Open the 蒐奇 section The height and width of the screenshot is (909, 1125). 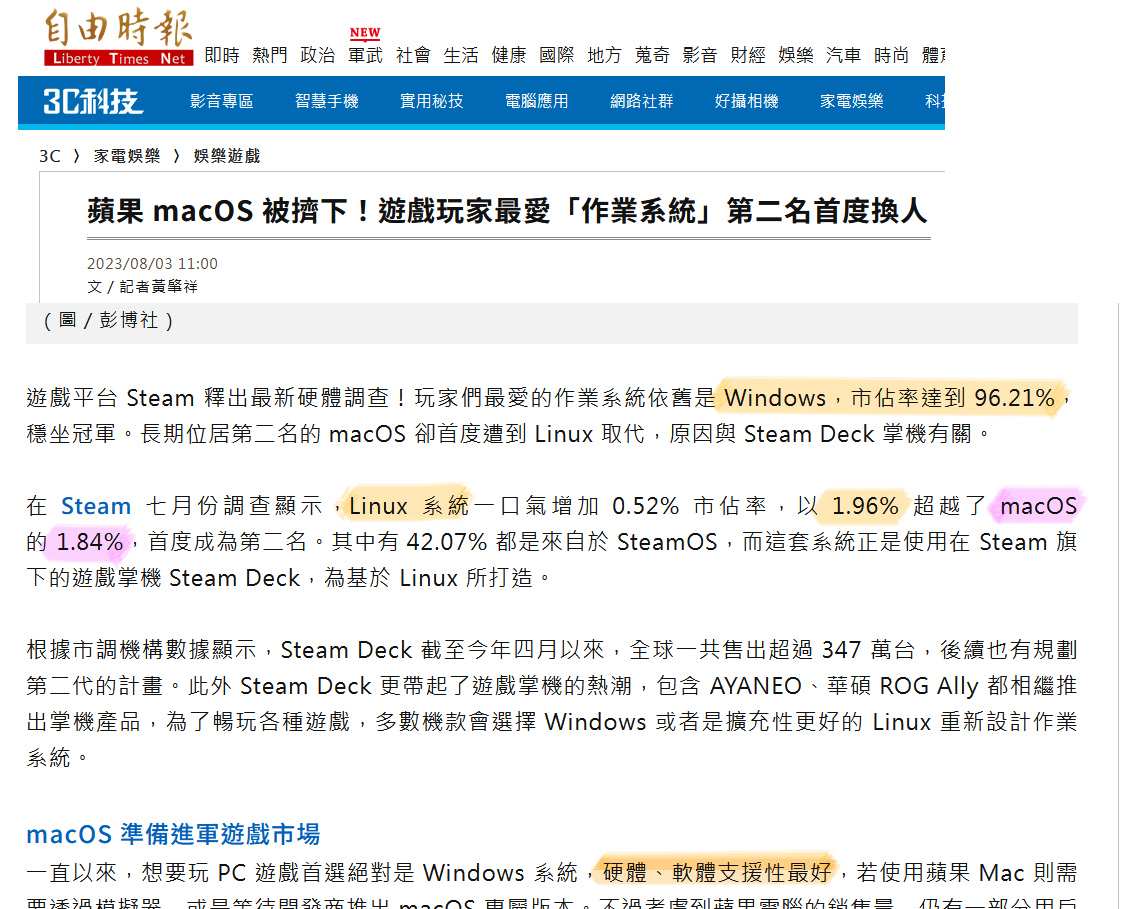click(x=652, y=55)
